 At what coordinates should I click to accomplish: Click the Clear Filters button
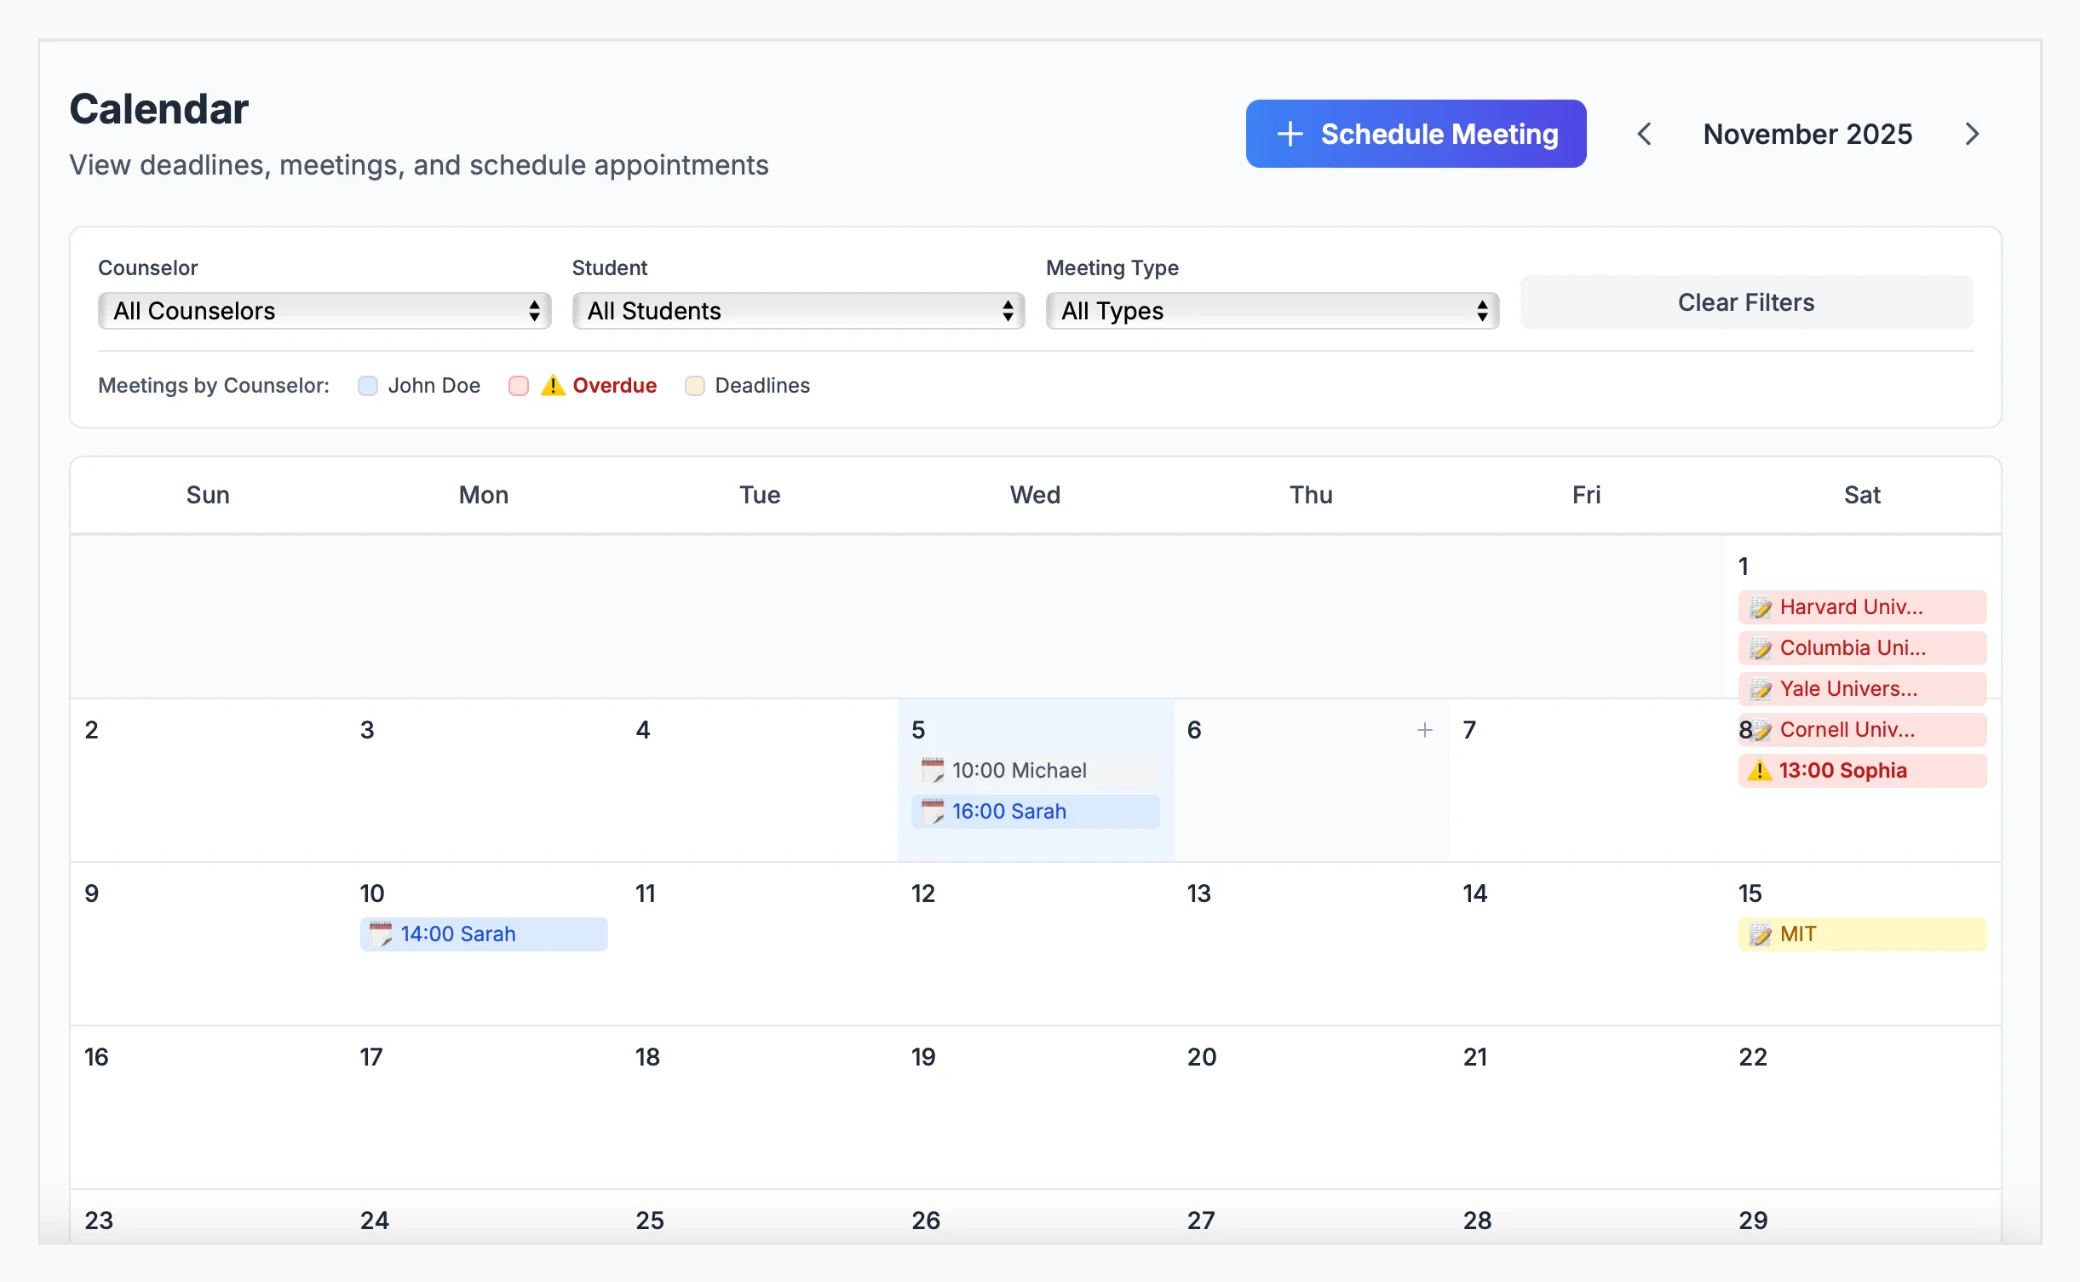1745,303
